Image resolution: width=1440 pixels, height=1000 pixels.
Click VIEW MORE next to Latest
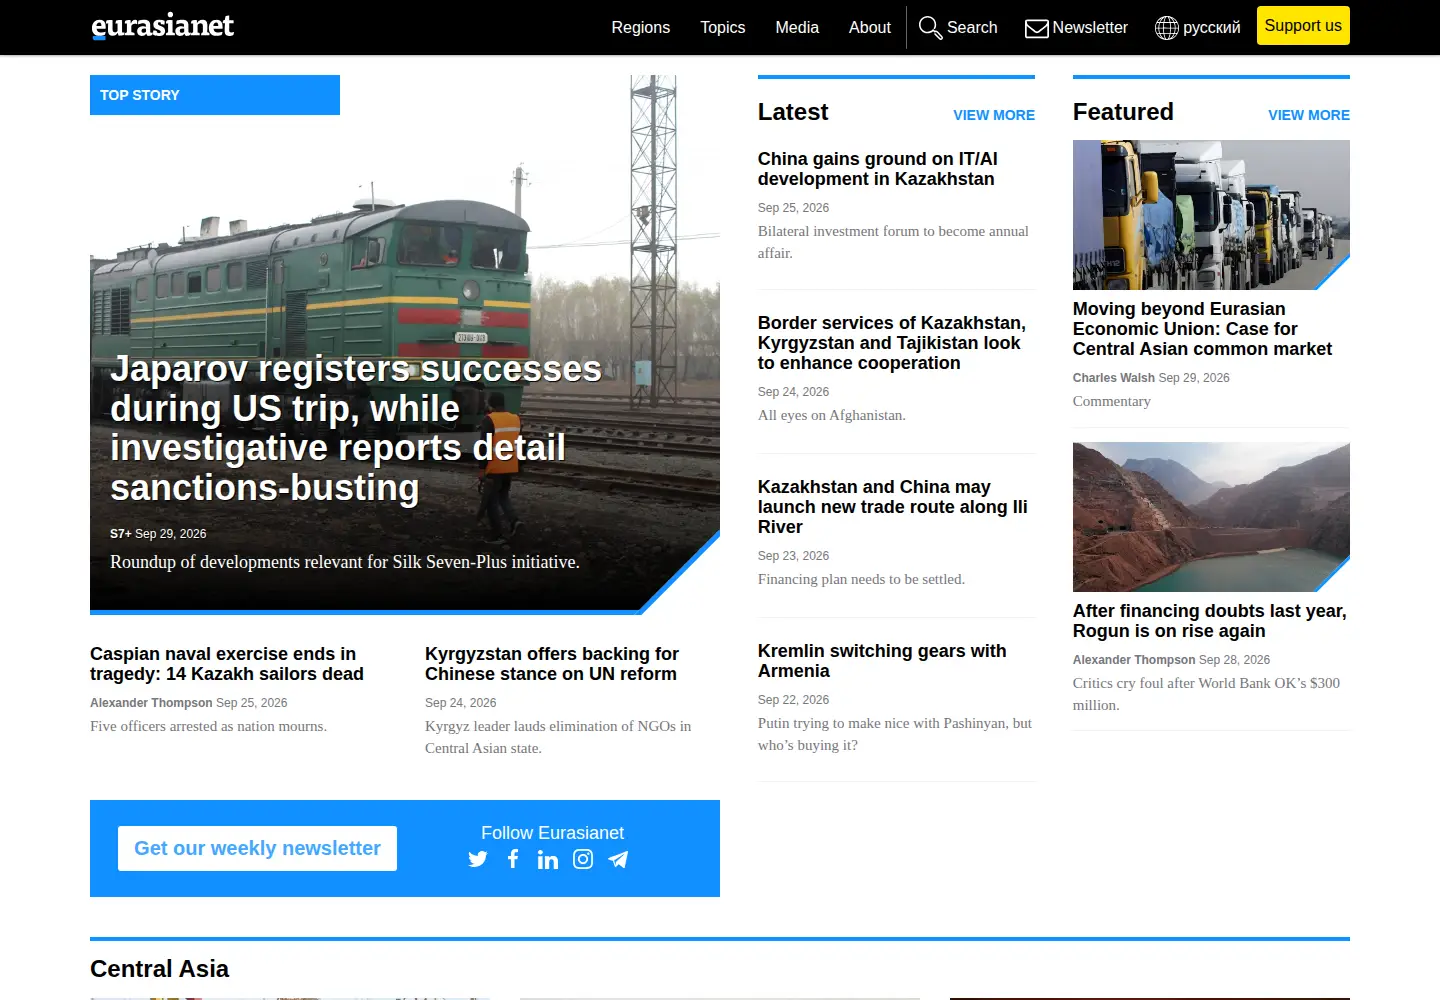(994, 115)
